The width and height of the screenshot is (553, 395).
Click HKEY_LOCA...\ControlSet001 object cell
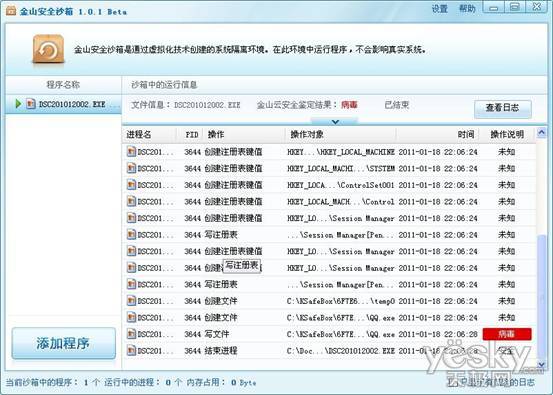pyautogui.click(x=341, y=185)
